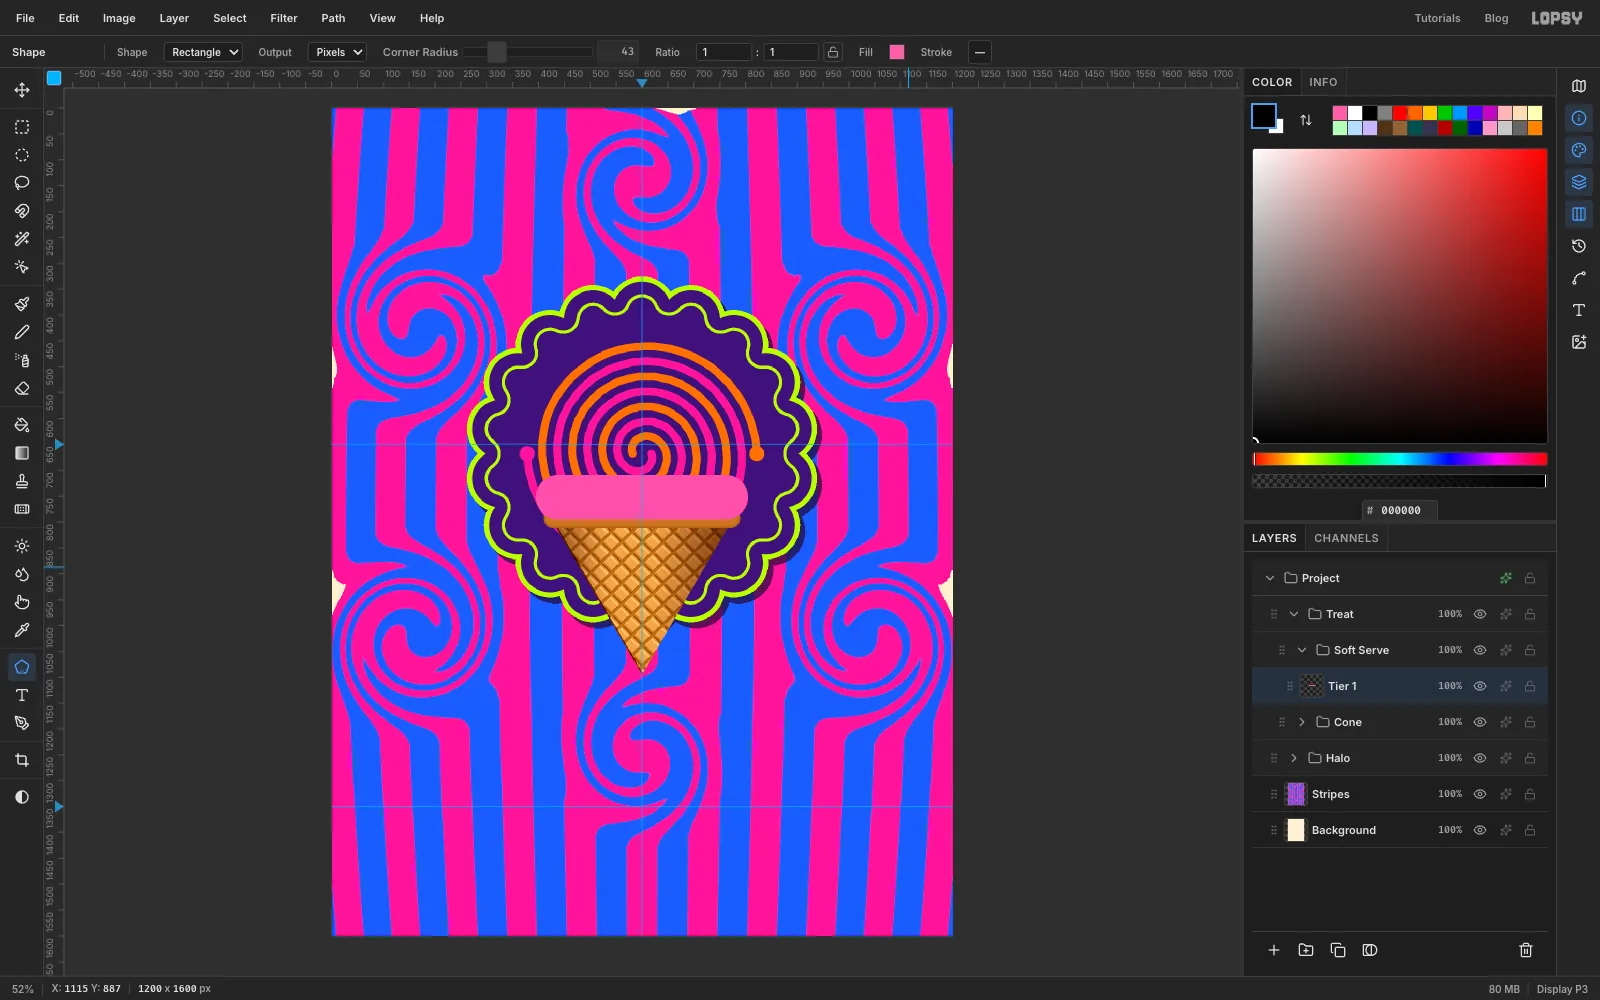Click the pink Fill color swatch
The image size is (1600, 1000).
tap(897, 52)
